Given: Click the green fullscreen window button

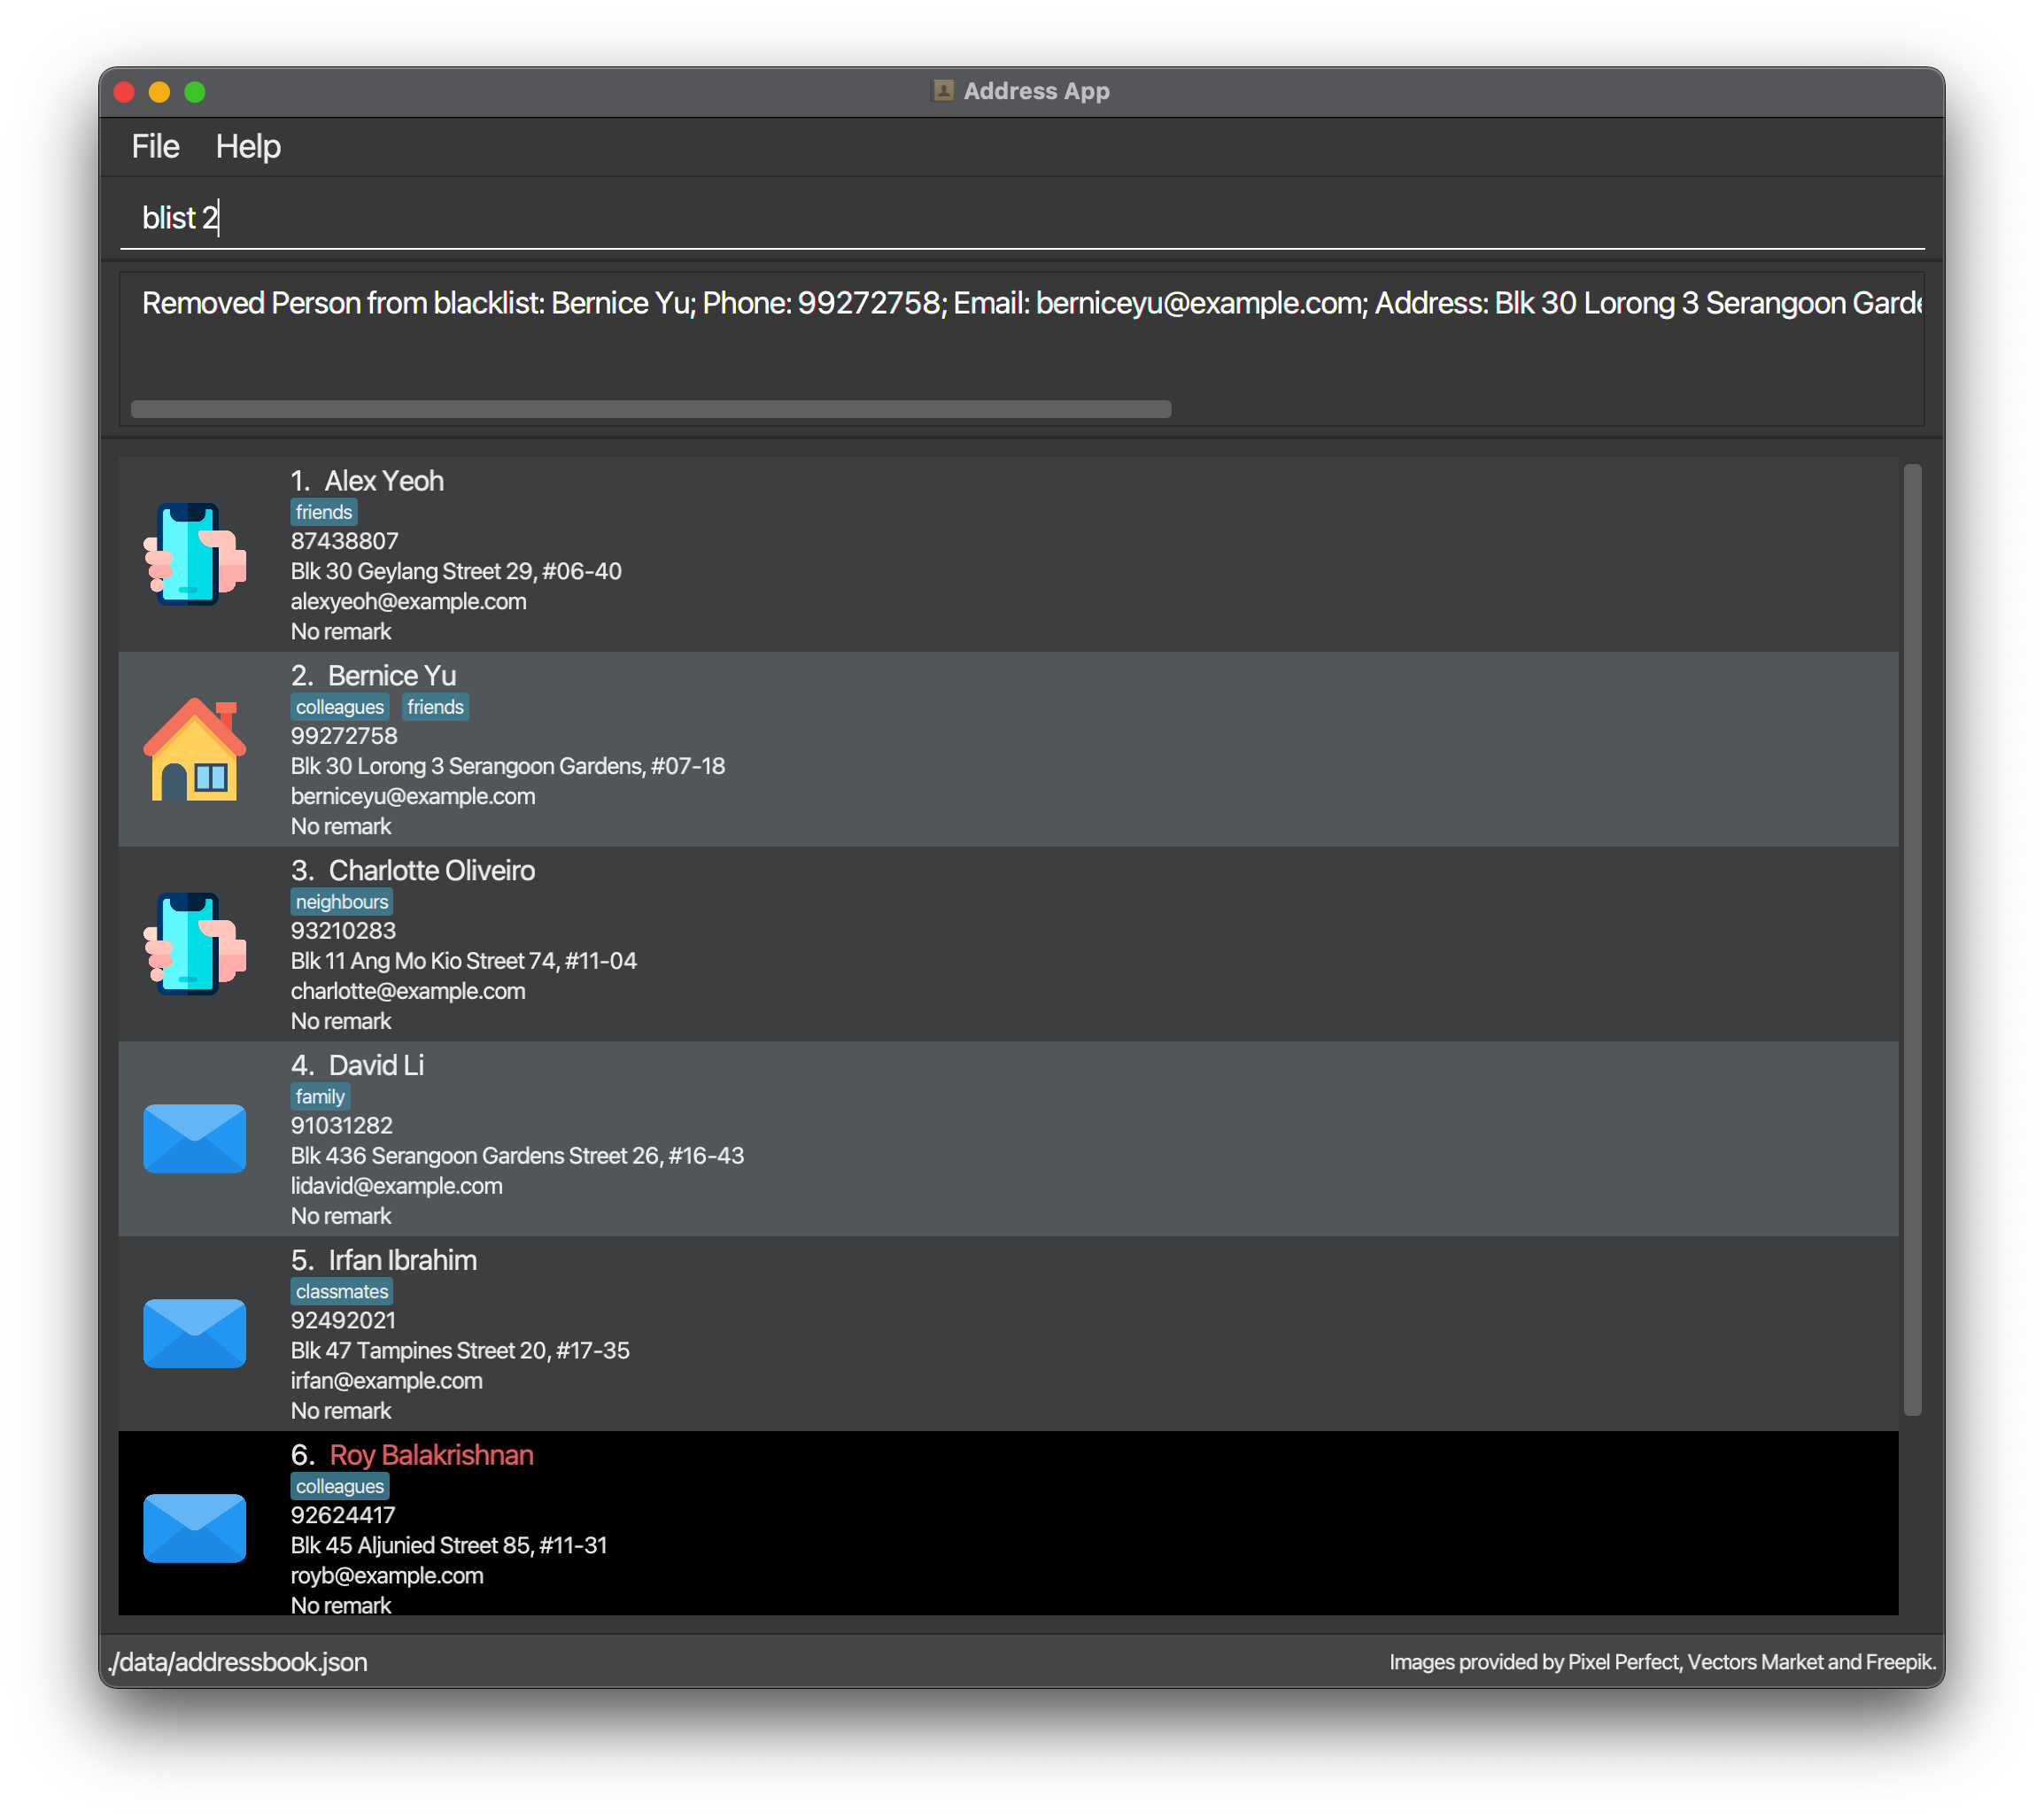Looking at the screenshot, I should 195,92.
